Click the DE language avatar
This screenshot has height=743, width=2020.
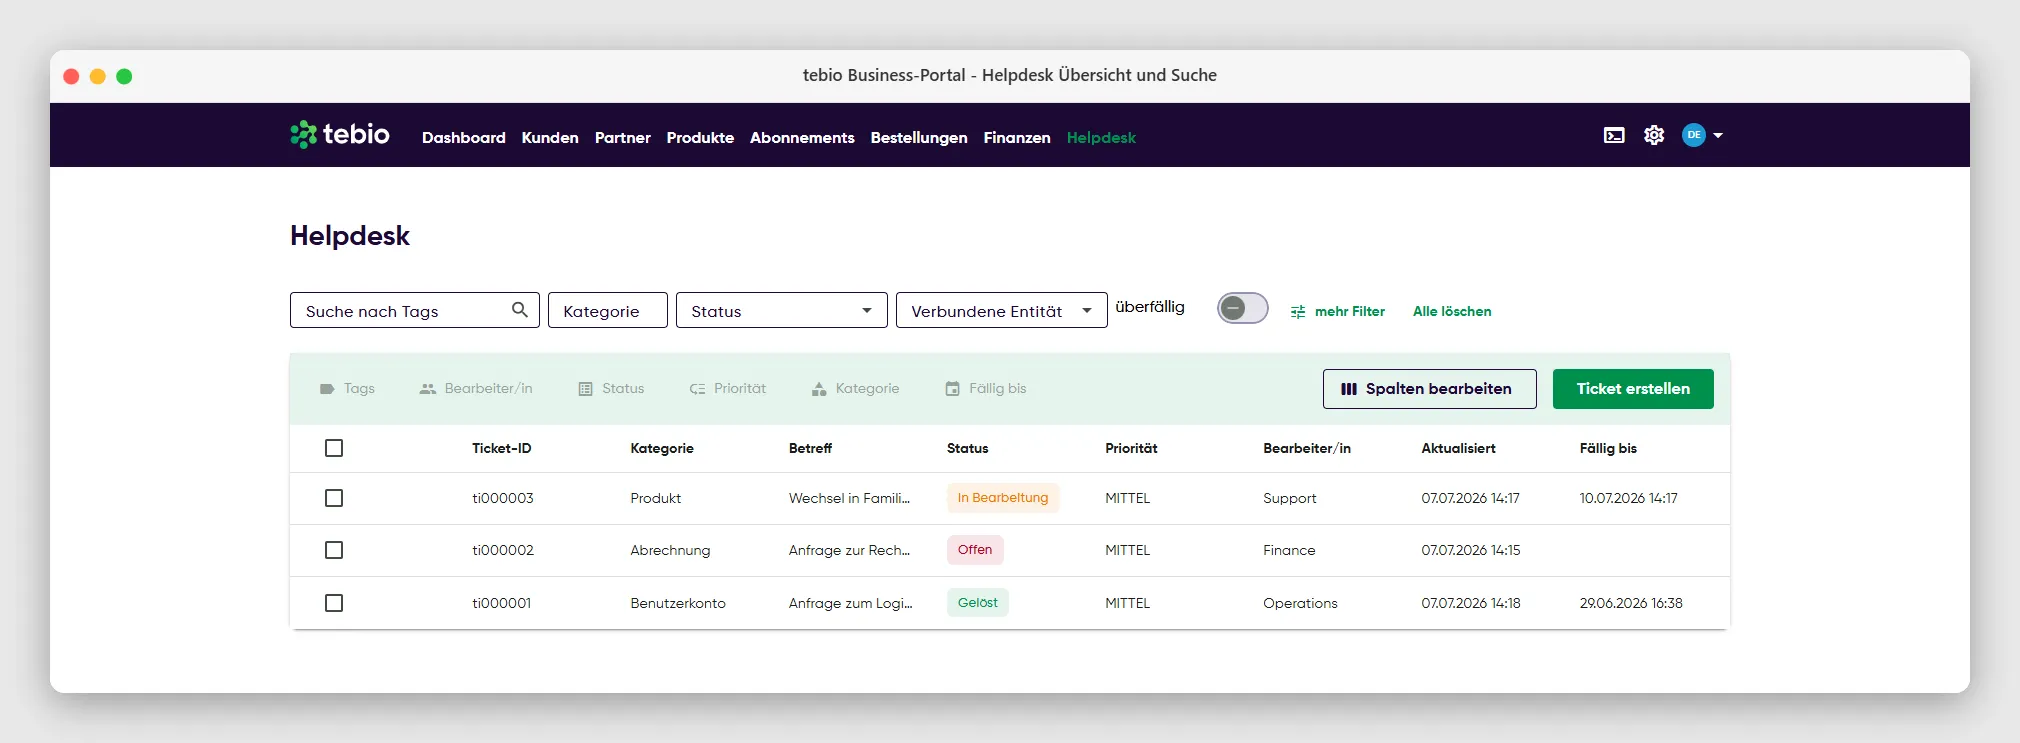(x=1693, y=135)
